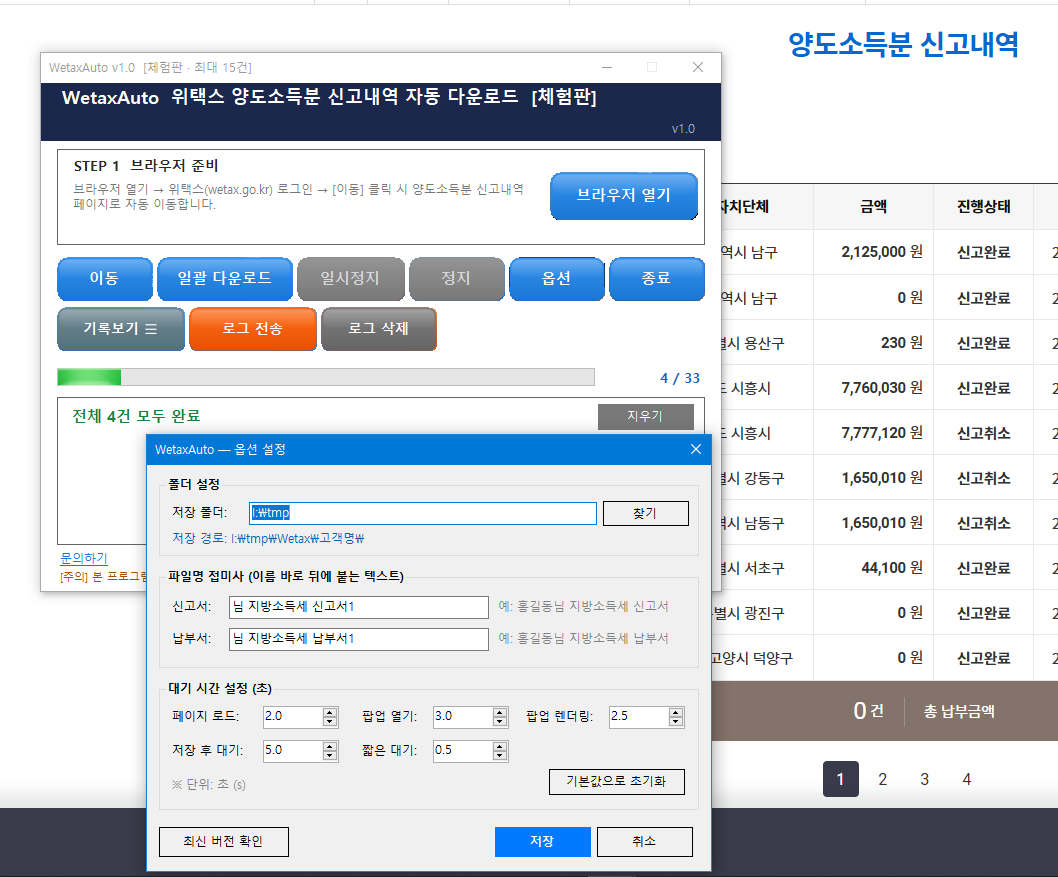1058x877 pixels.
Task: Go to page 4 in web pagination
Action: 967,779
